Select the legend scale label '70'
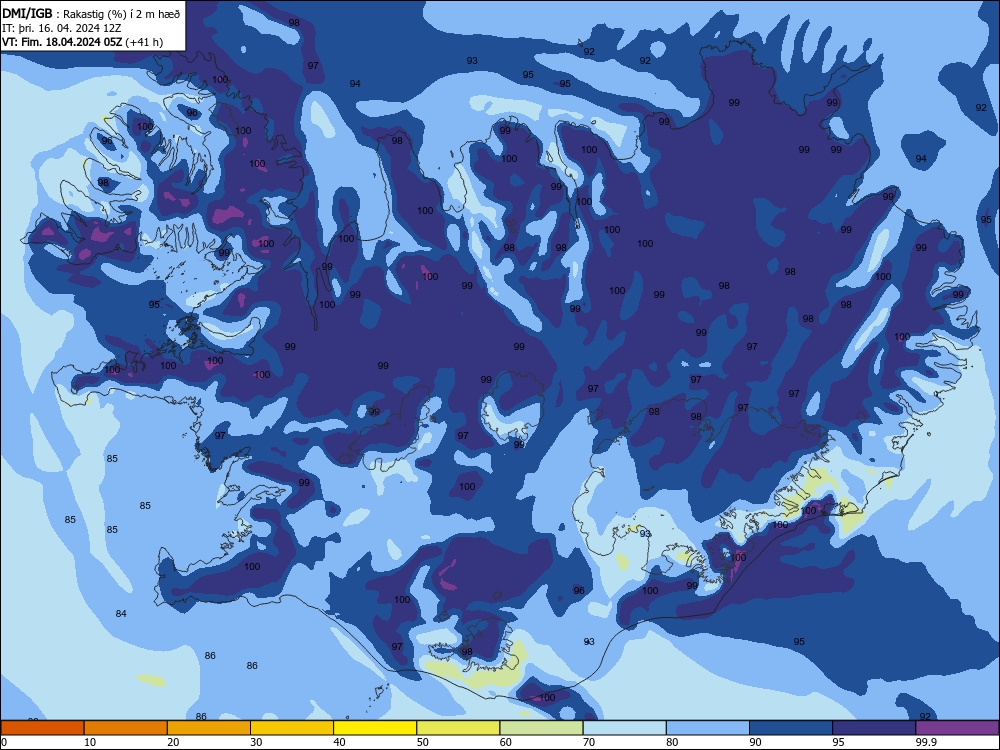 coord(589,742)
